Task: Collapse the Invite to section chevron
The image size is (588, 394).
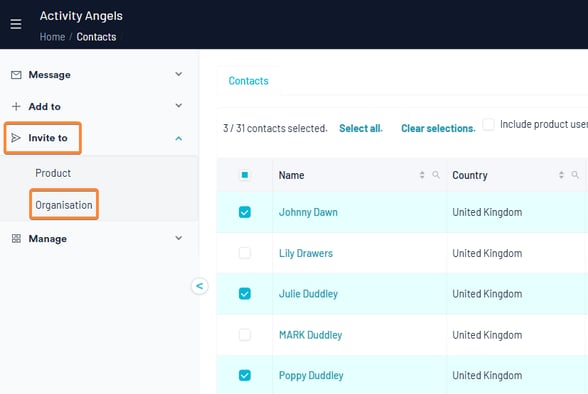Action: click(x=179, y=139)
